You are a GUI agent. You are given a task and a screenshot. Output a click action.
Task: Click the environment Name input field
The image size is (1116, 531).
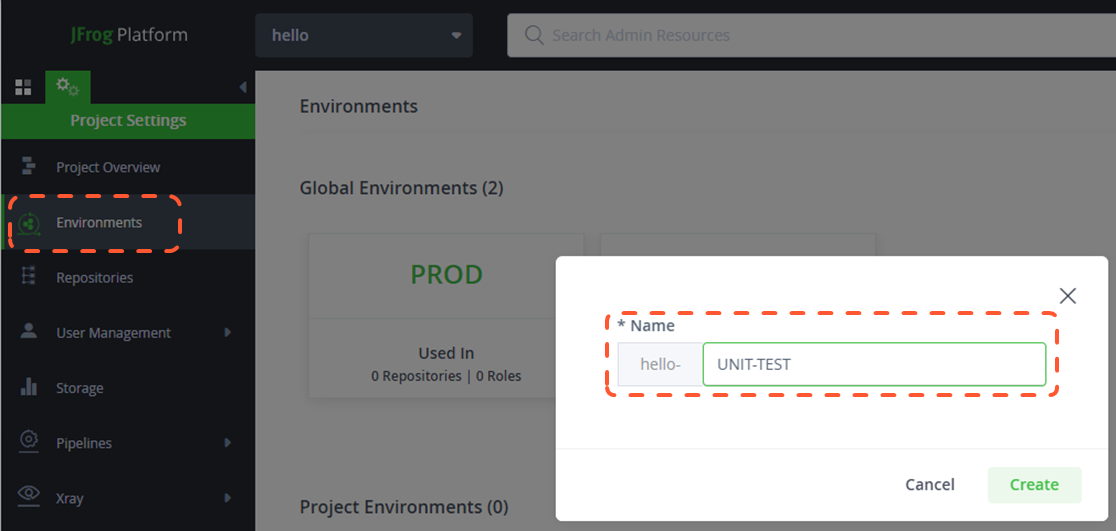(873, 364)
